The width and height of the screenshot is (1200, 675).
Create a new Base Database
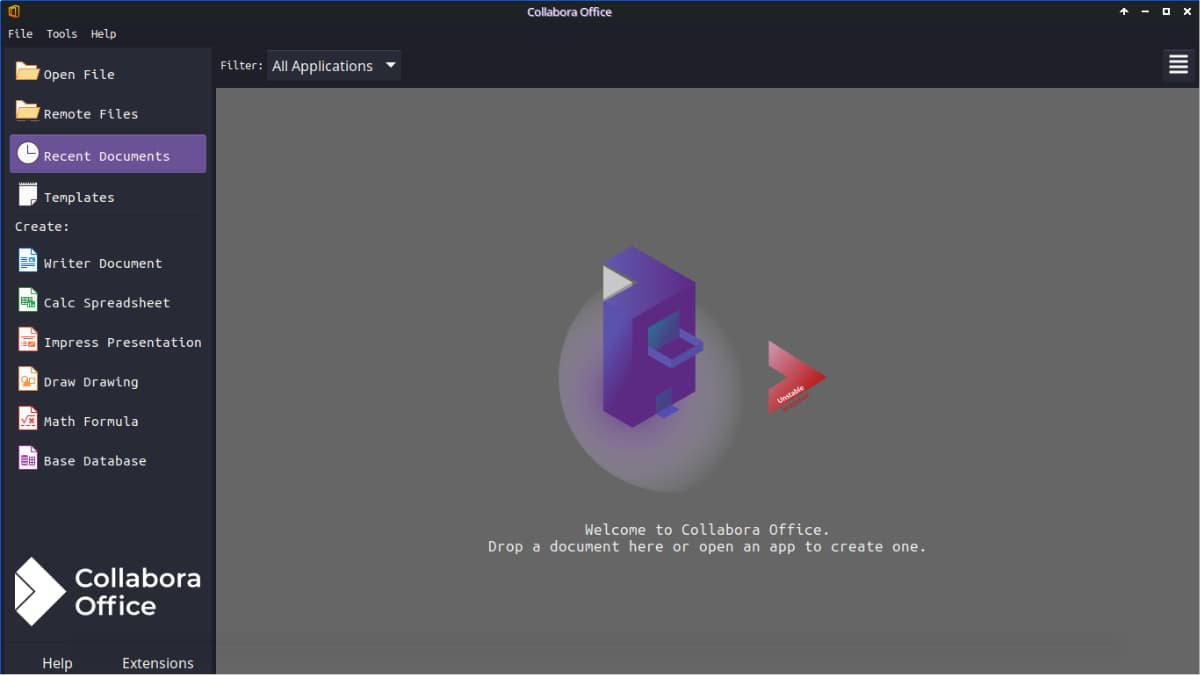[x=108, y=460]
